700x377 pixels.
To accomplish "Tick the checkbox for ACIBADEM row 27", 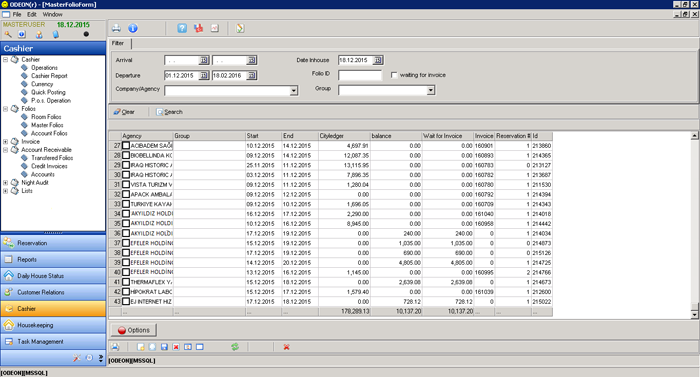I will (126, 146).
